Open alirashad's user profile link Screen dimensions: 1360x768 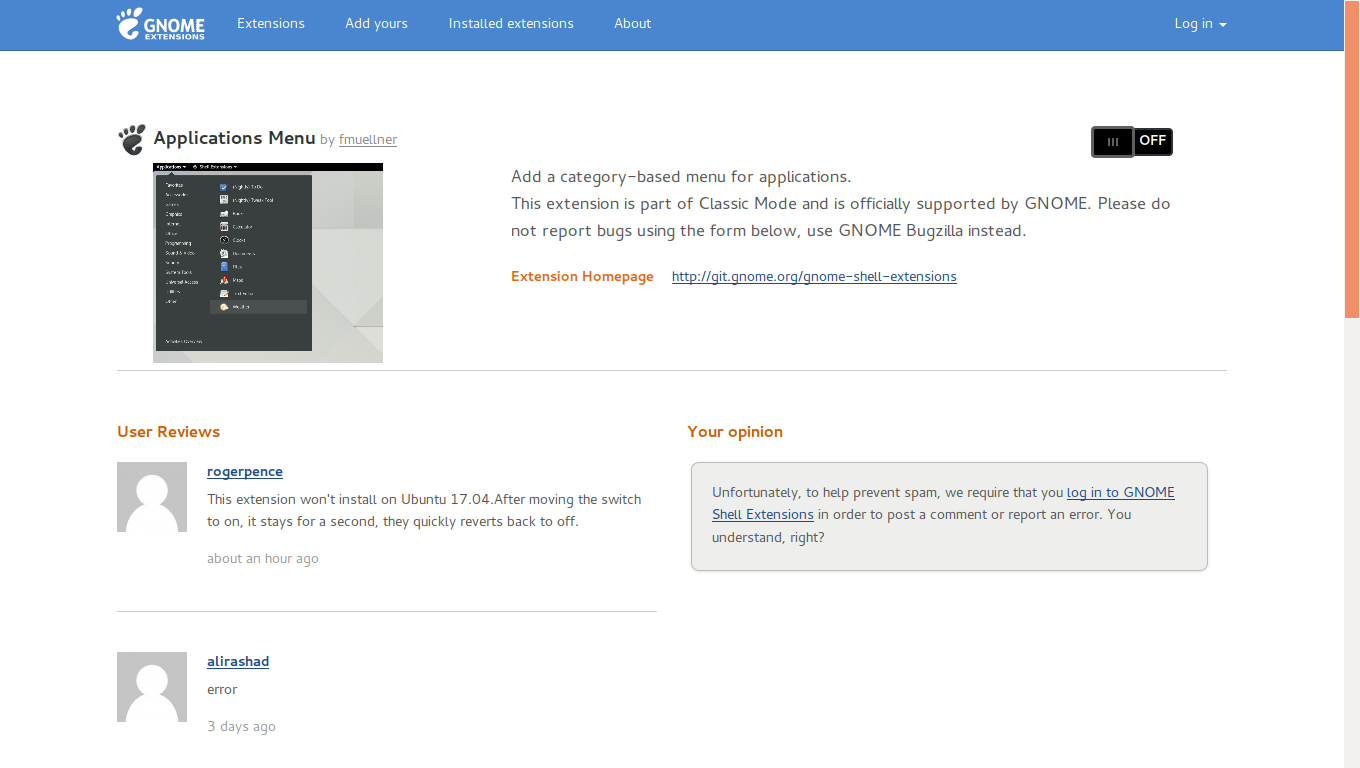pos(238,662)
